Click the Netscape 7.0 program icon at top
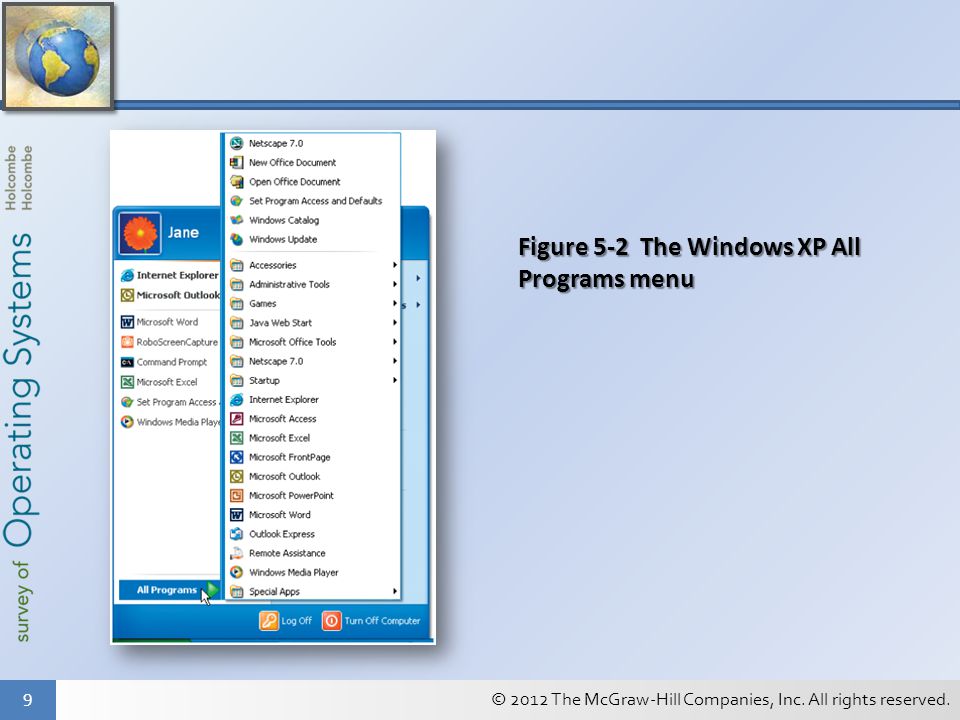Screen dimensions: 960x720 tap(236, 143)
